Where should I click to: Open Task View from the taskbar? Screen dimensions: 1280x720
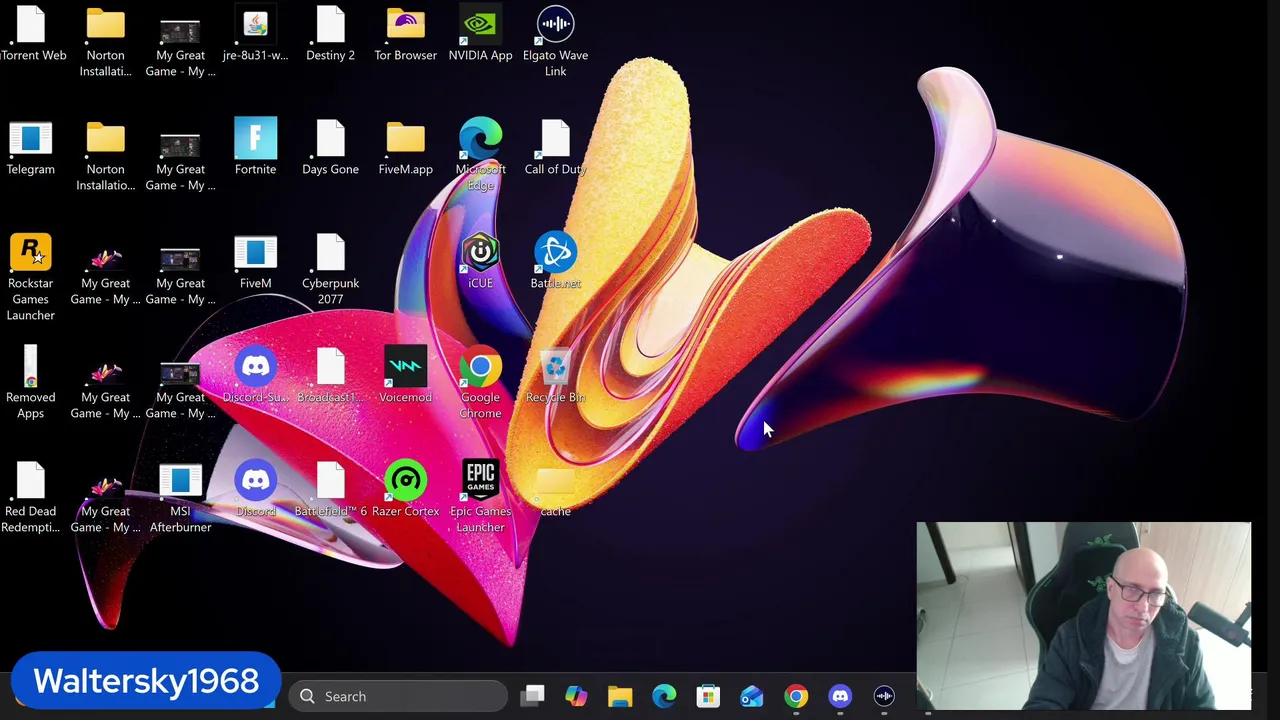pos(532,696)
